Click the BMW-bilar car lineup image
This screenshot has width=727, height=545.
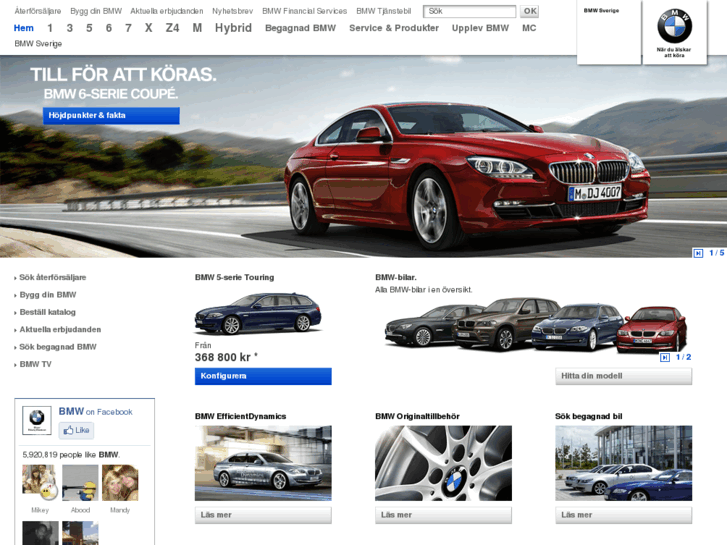point(536,326)
